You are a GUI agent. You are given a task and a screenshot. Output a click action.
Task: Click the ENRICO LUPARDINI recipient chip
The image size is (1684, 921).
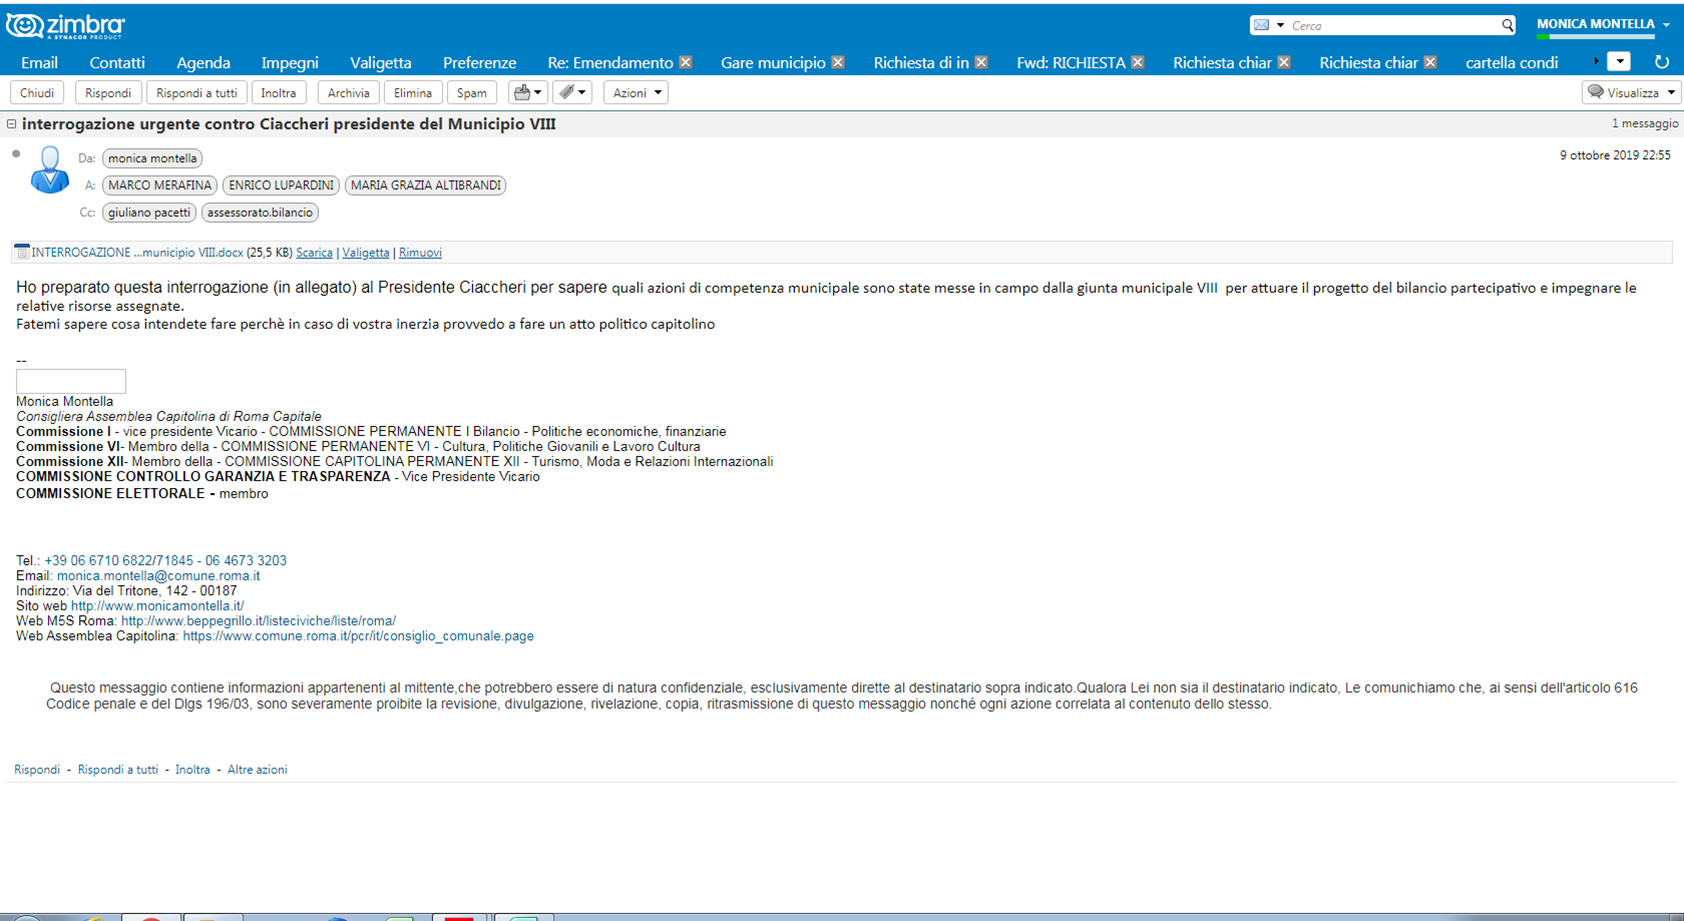[x=281, y=185]
